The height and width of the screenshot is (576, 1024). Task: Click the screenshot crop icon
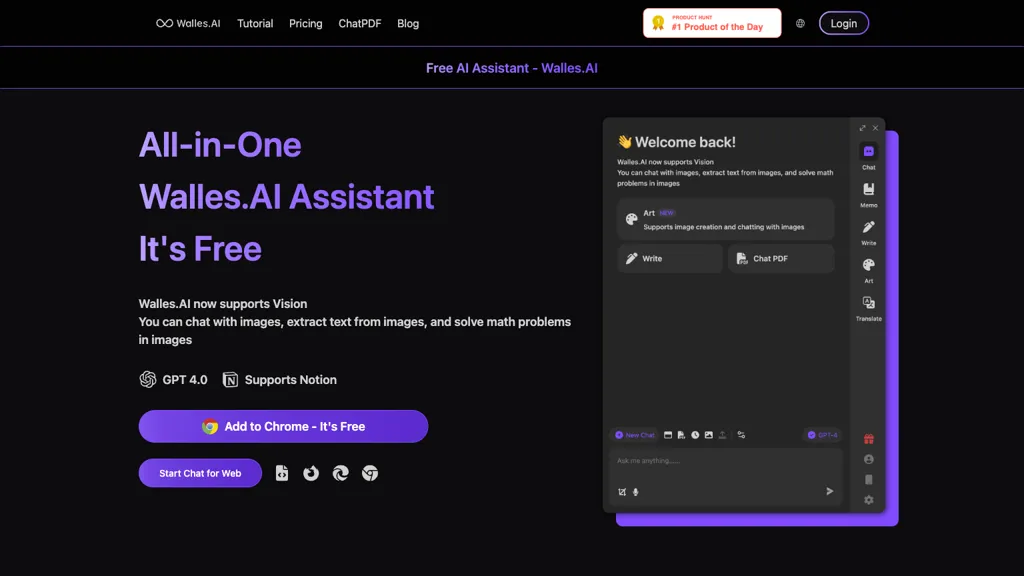[x=622, y=492]
